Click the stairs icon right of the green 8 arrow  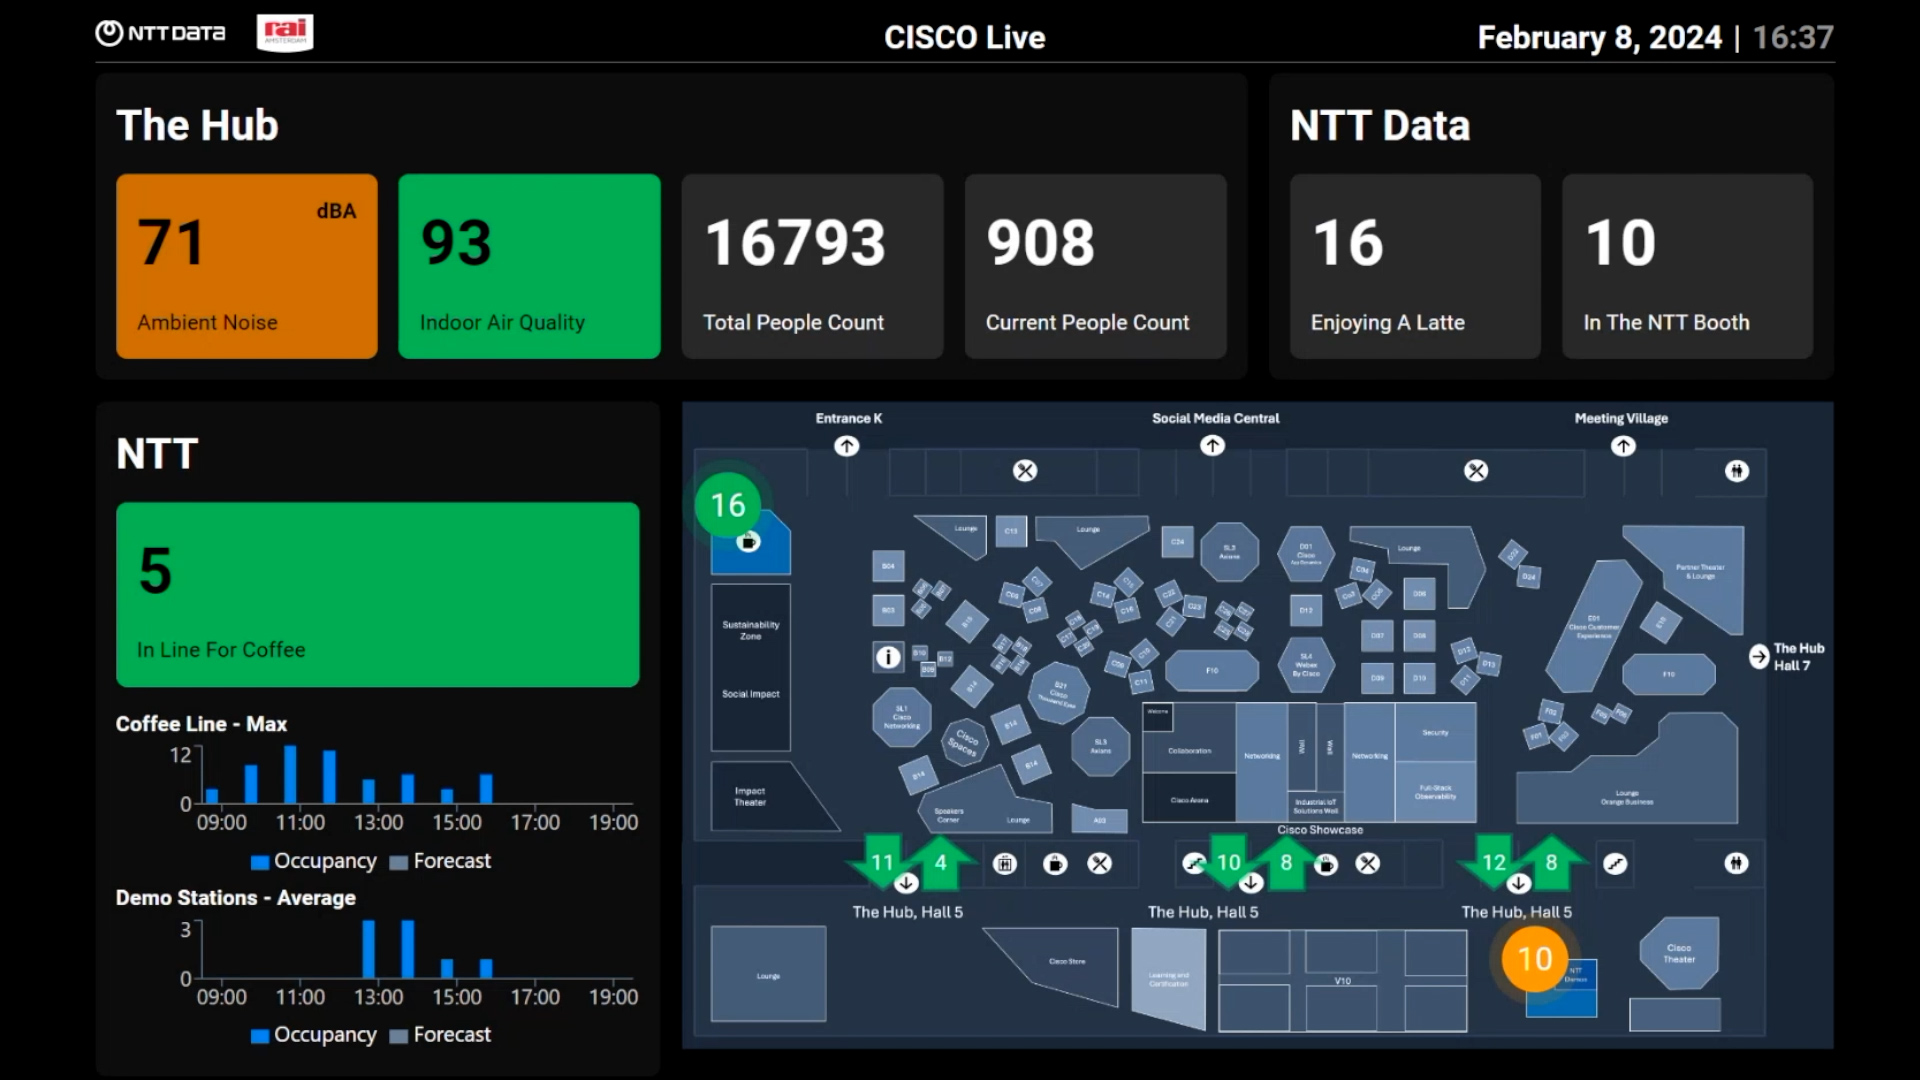pos(1615,864)
